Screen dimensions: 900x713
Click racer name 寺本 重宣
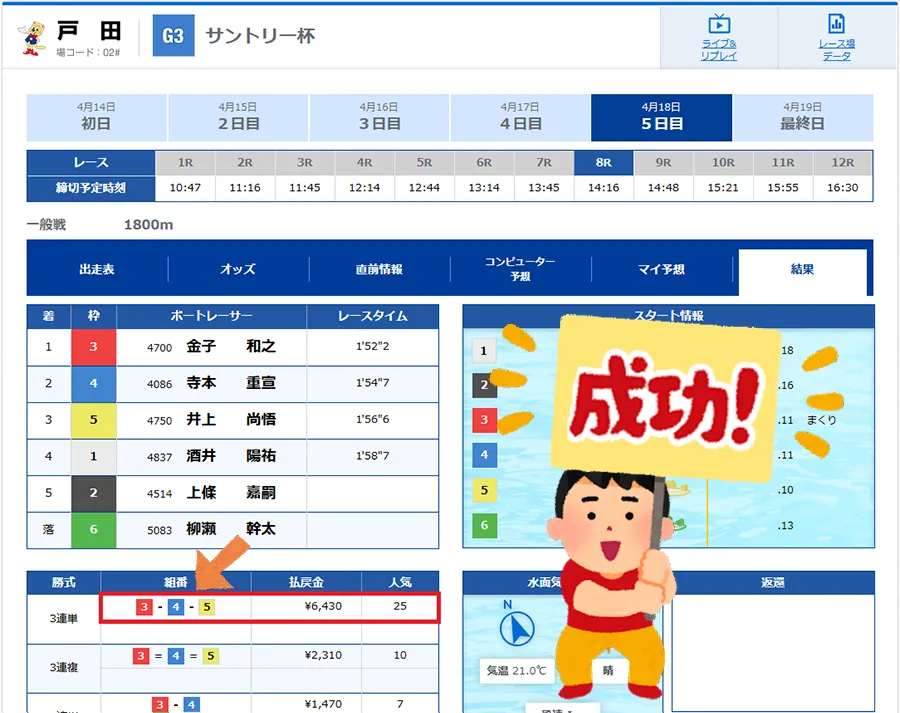(230, 384)
